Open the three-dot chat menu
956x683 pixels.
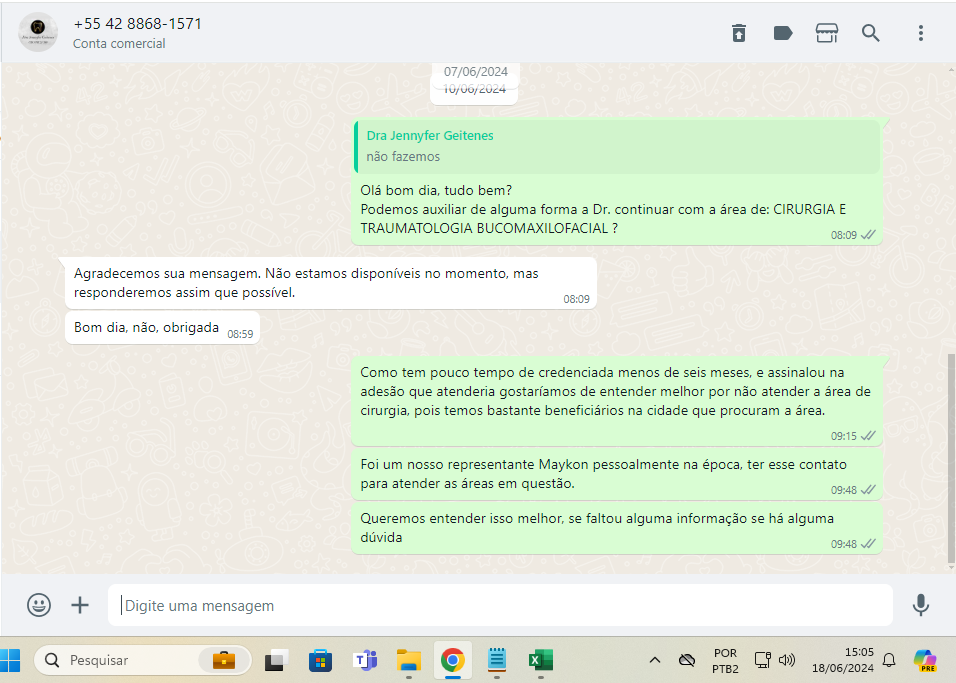(x=920, y=33)
